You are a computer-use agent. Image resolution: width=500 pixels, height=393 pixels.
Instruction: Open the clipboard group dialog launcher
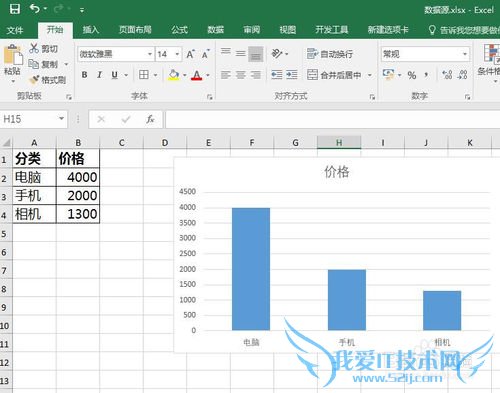click(69, 97)
